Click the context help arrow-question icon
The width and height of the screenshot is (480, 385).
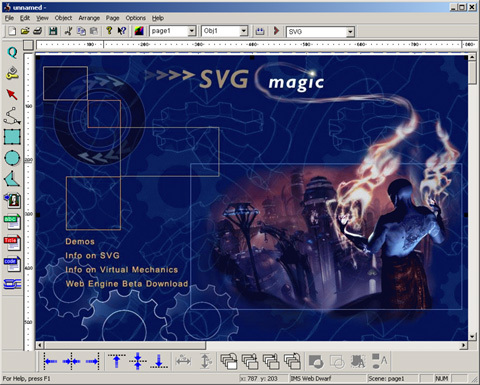[x=122, y=31]
